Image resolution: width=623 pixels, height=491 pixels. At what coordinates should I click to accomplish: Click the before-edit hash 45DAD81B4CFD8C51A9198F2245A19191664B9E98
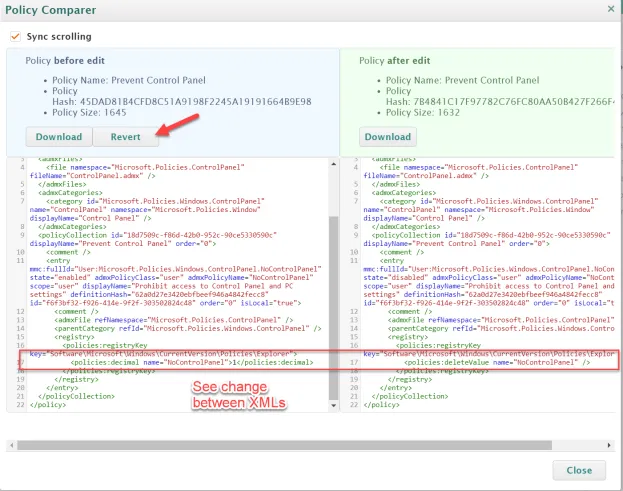[x=195, y=102]
